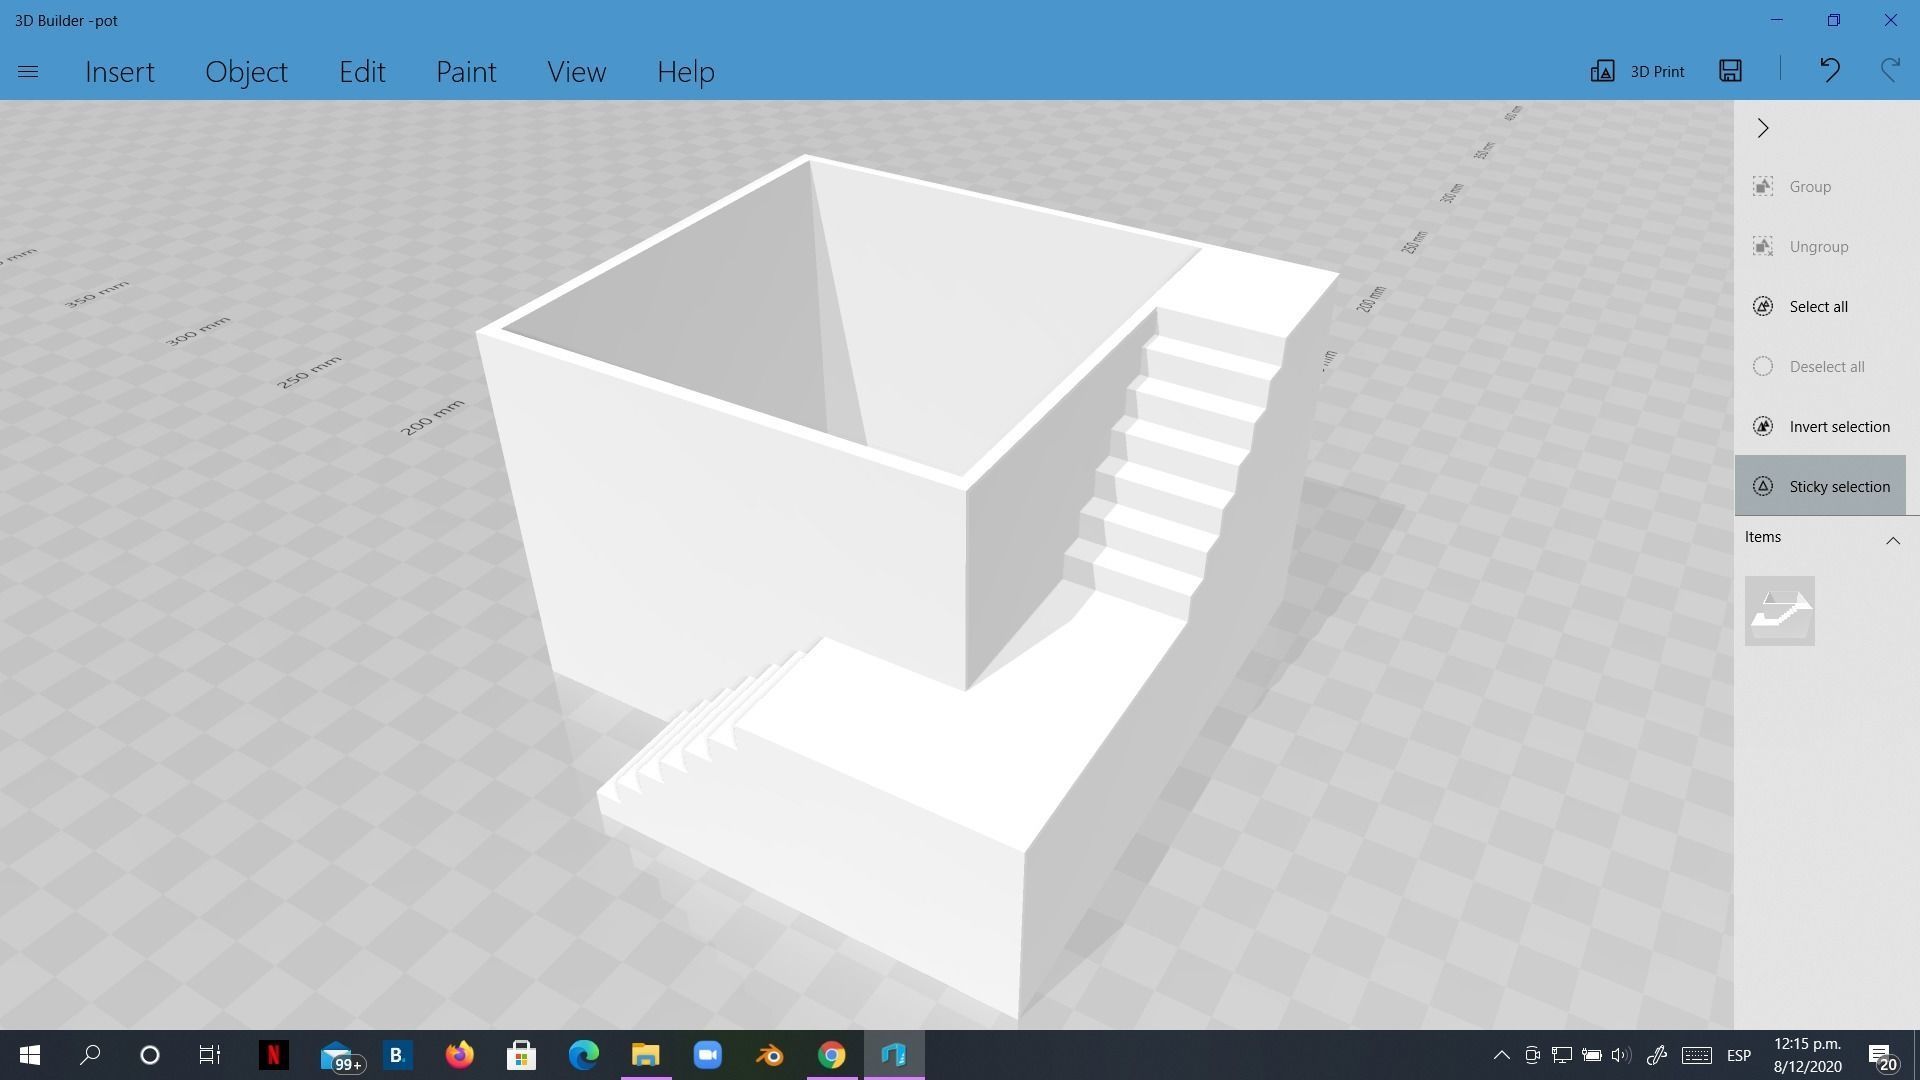Open the blue B app on the taskbar

[x=397, y=1055]
